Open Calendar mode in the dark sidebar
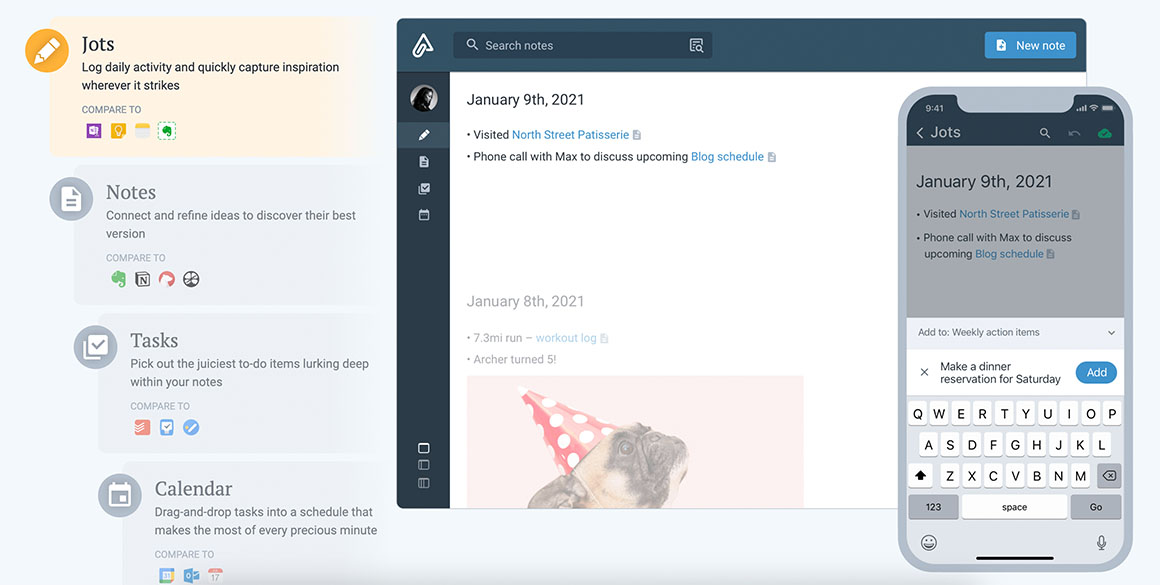The width and height of the screenshot is (1160, 585). click(424, 215)
